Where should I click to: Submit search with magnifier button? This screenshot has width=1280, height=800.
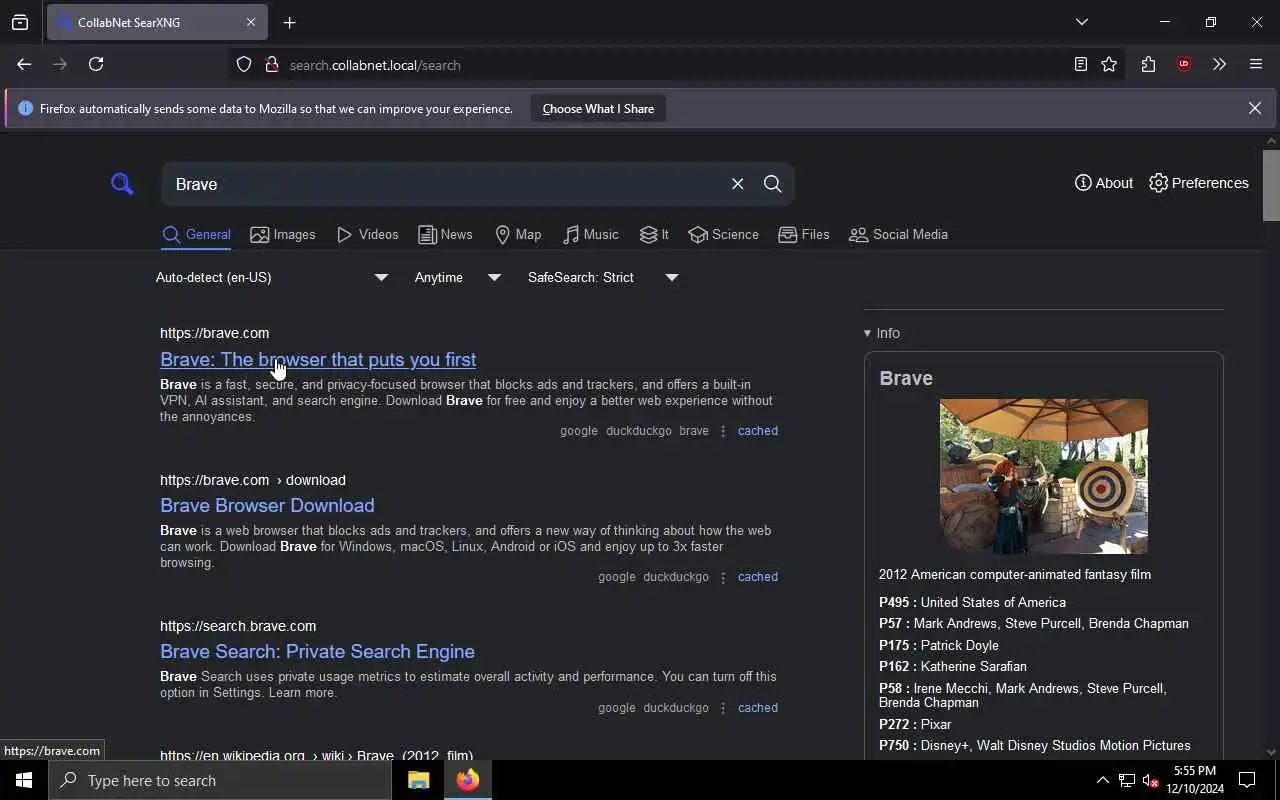[773, 184]
